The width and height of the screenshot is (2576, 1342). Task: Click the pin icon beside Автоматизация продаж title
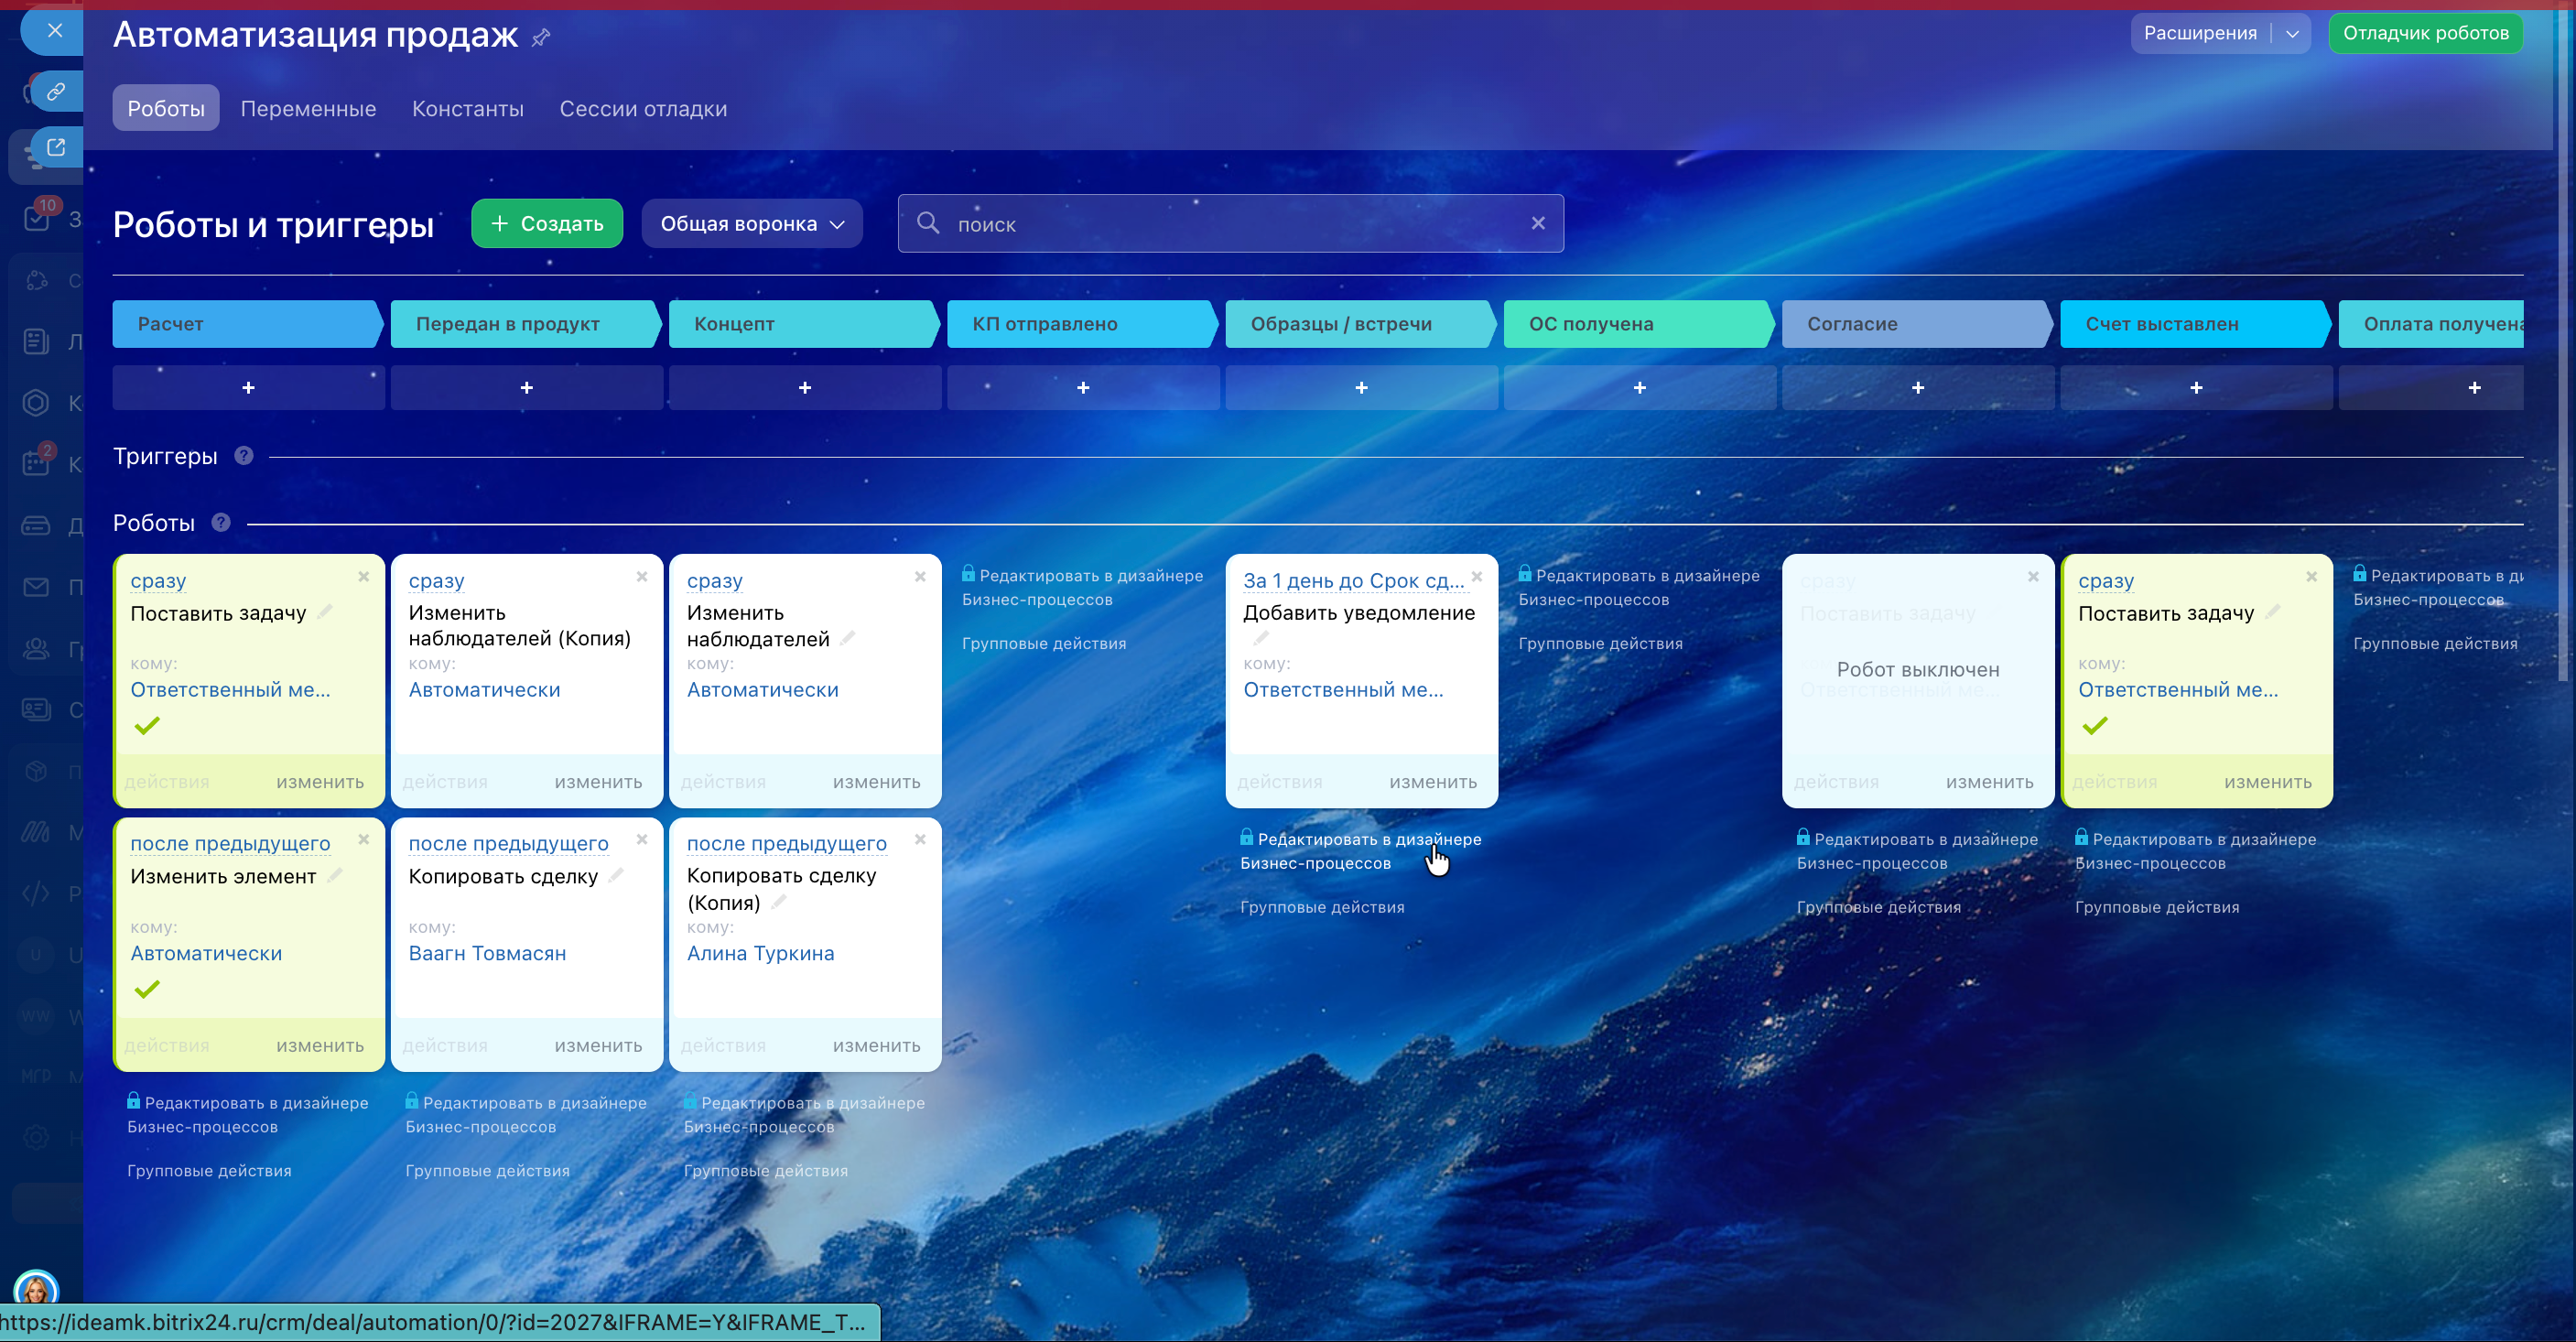[541, 38]
